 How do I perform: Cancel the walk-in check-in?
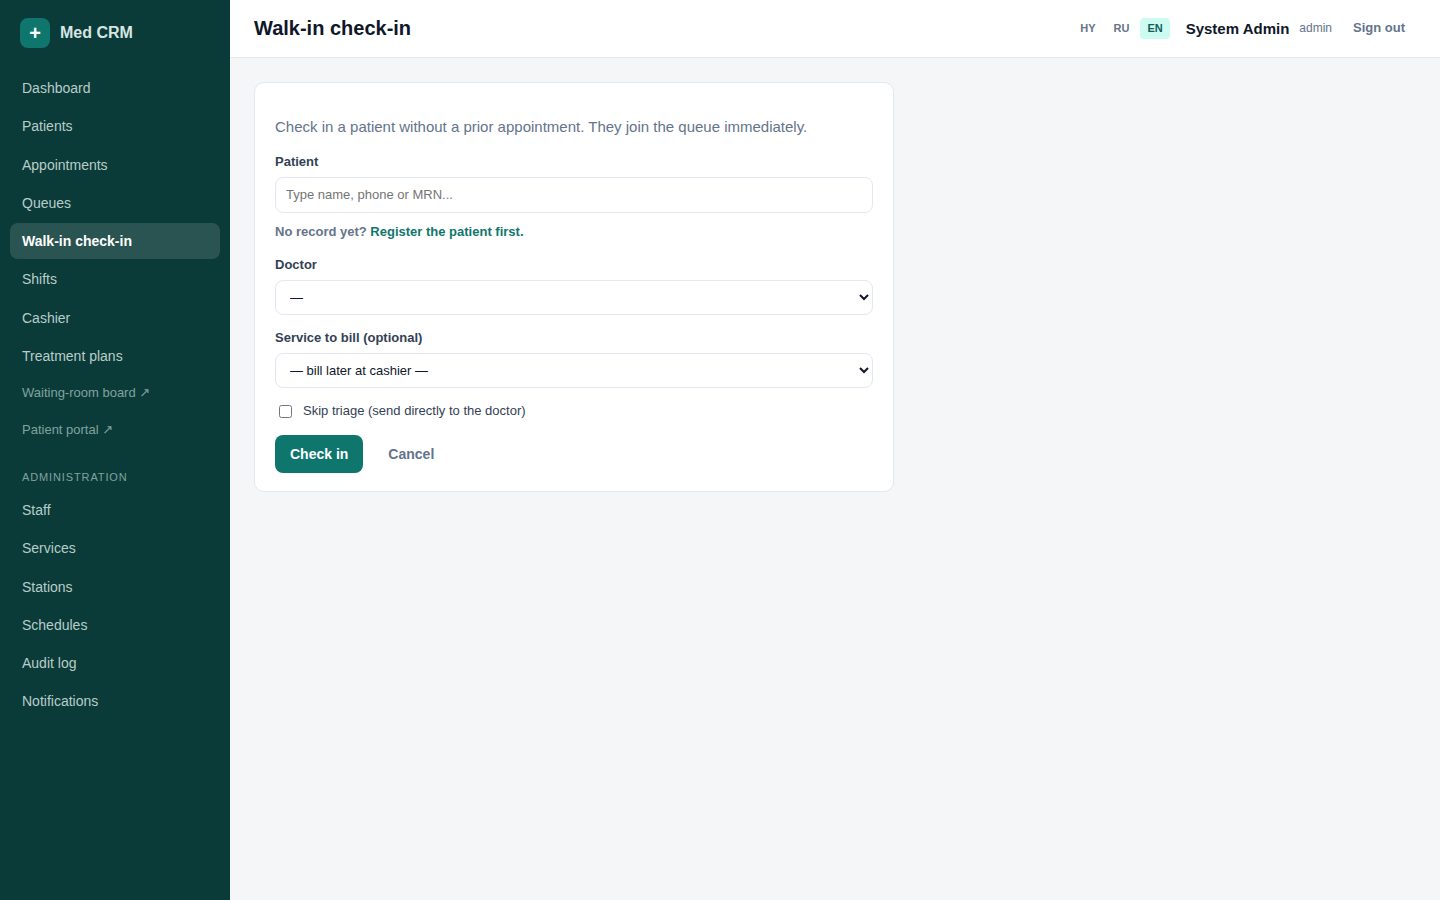(411, 454)
